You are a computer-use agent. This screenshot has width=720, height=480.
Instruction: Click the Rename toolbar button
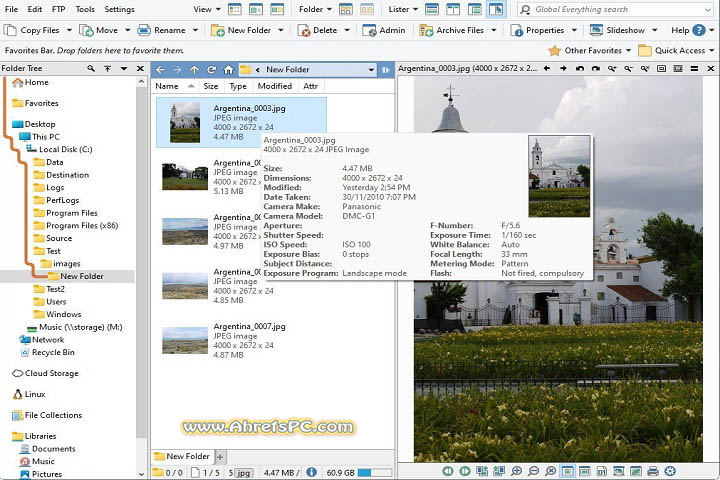point(162,30)
